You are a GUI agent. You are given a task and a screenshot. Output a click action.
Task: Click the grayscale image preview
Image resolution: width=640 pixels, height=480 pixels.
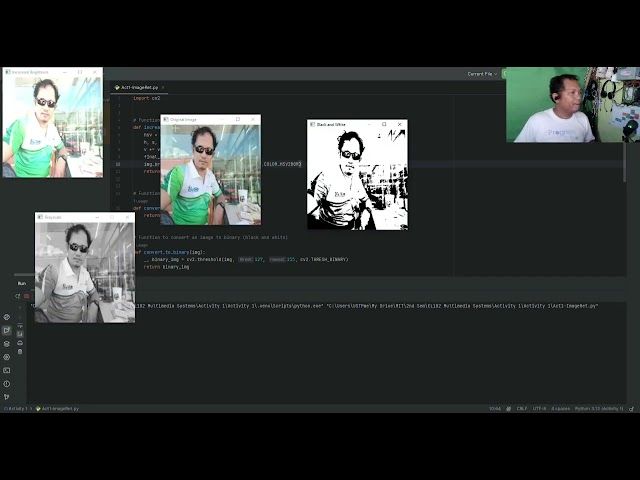point(85,272)
